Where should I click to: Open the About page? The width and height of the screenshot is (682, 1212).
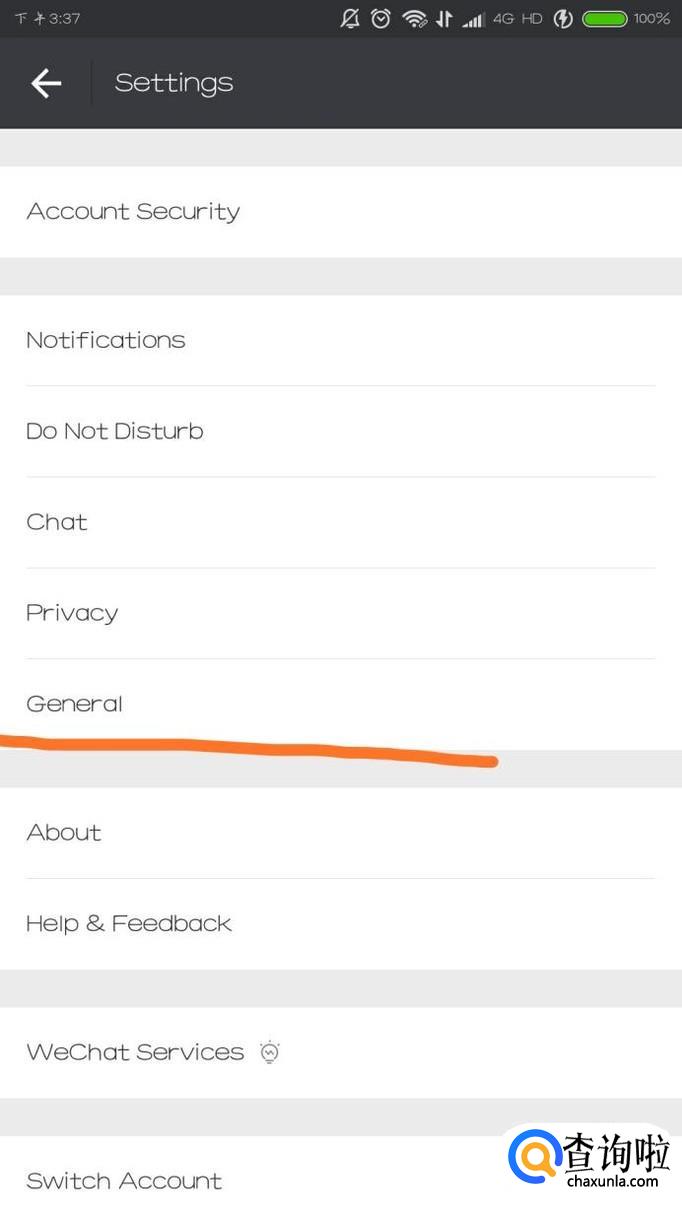click(x=64, y=833)
